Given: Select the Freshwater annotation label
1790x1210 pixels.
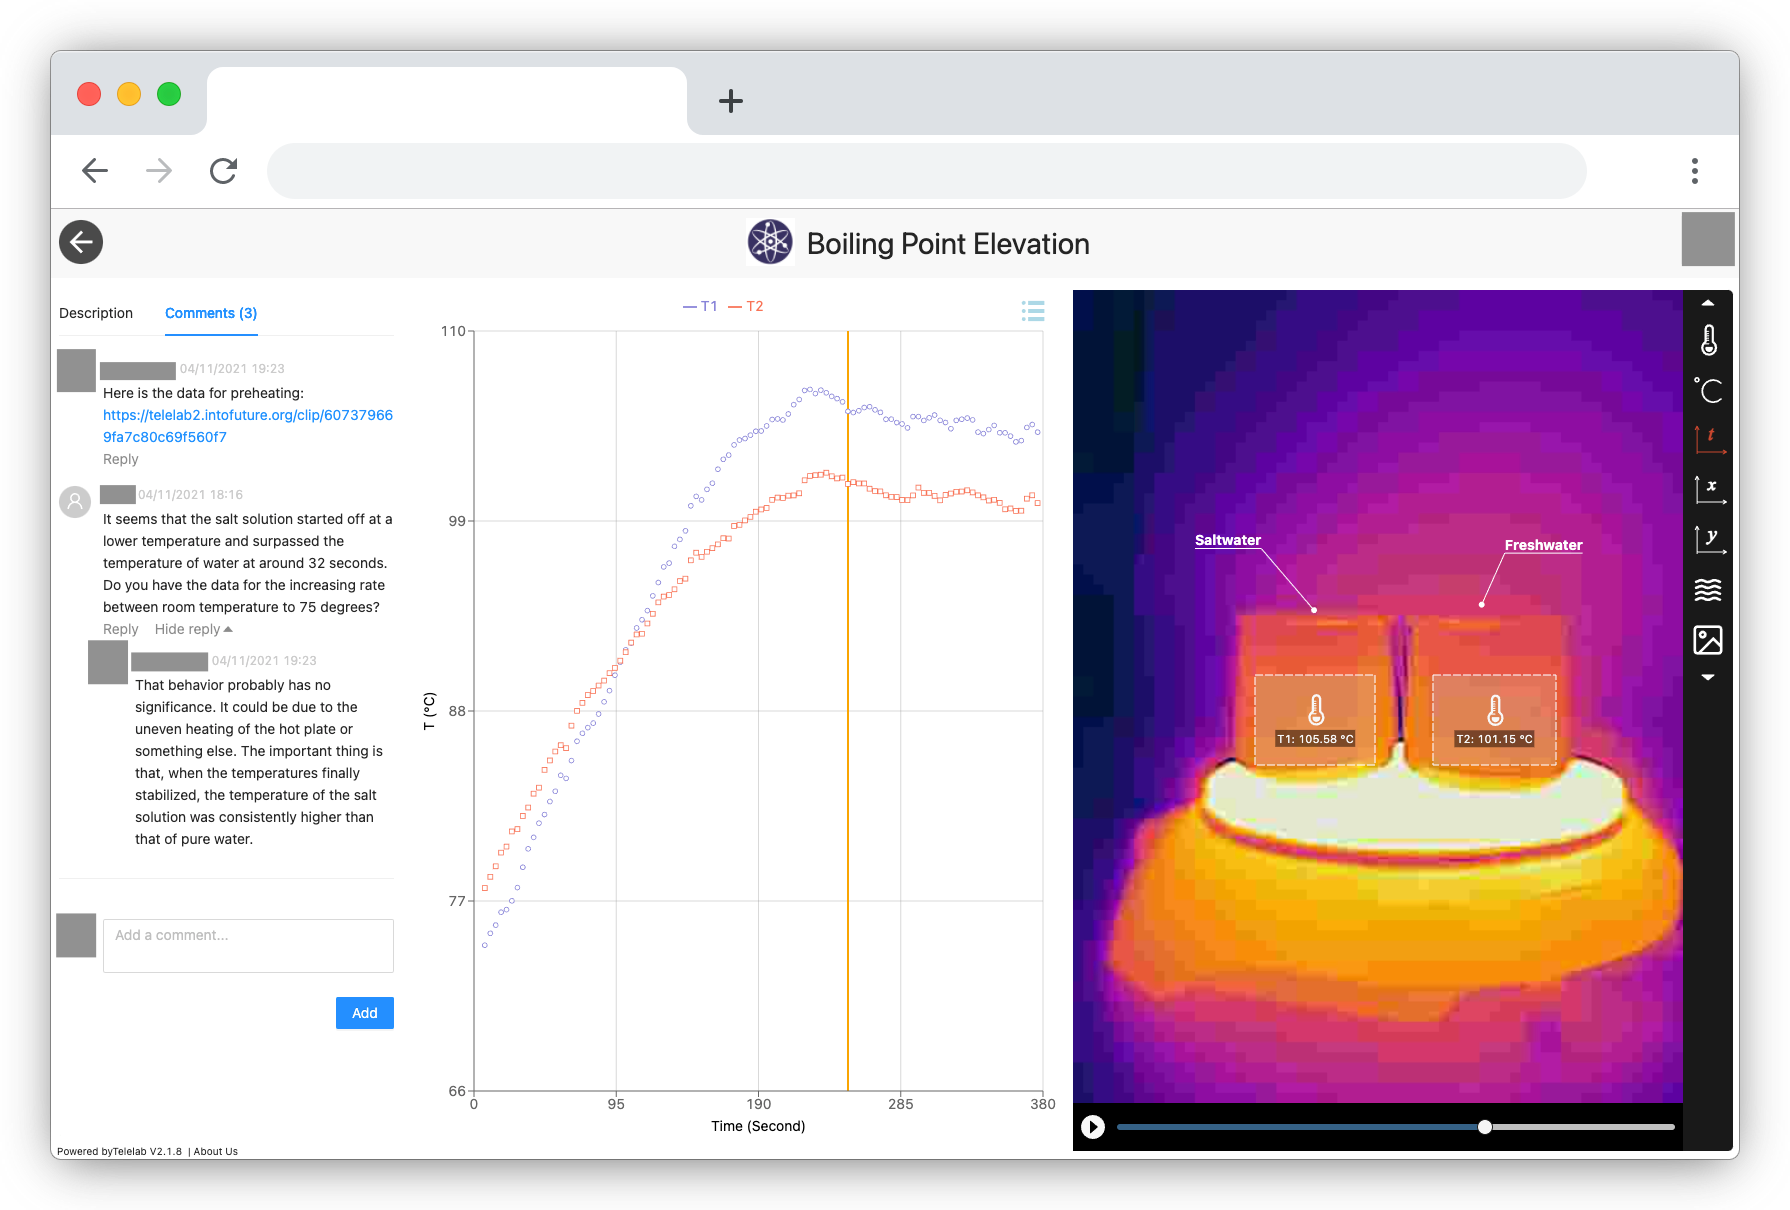Looking at the screenshot, I should pos(1543,545).
